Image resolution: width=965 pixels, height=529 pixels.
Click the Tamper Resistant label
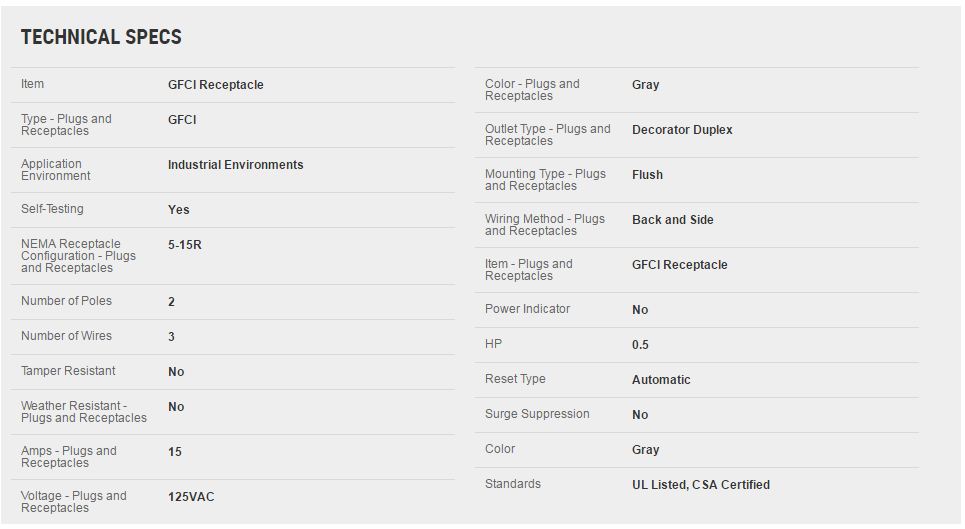pyautogui.click(x=68, y=371)
